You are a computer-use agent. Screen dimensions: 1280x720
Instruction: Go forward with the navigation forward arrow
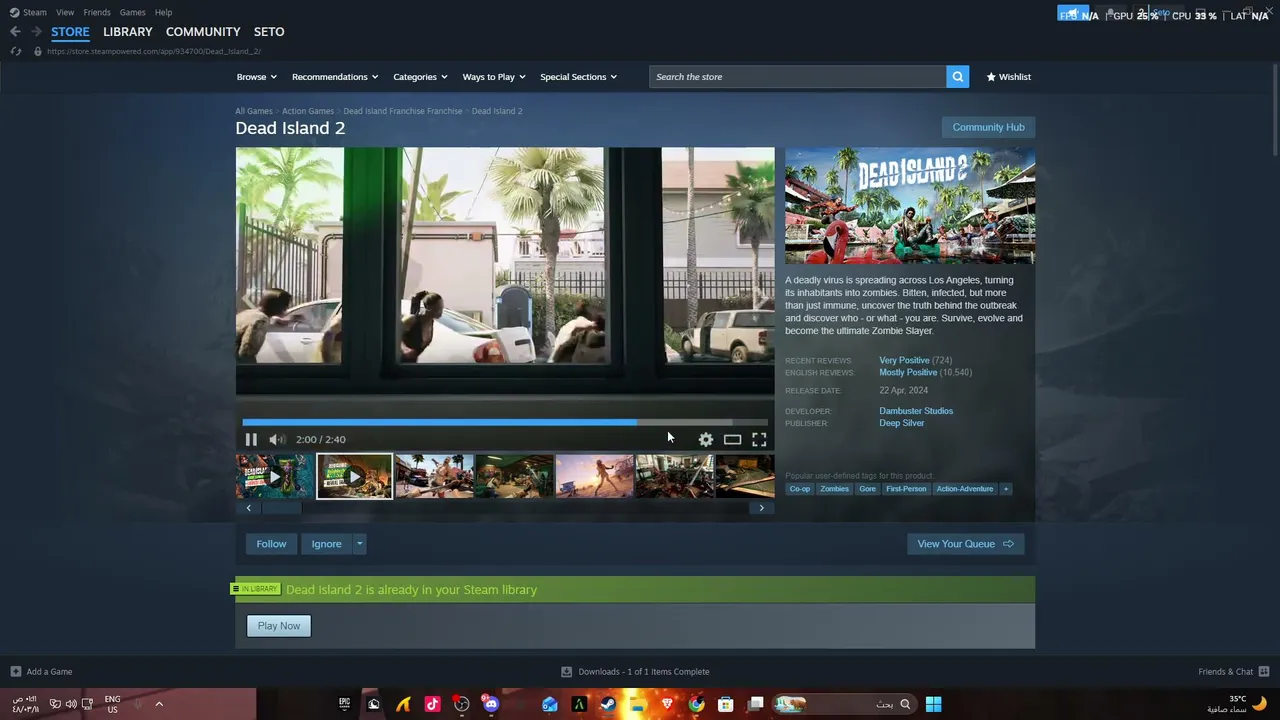point(36,32)
